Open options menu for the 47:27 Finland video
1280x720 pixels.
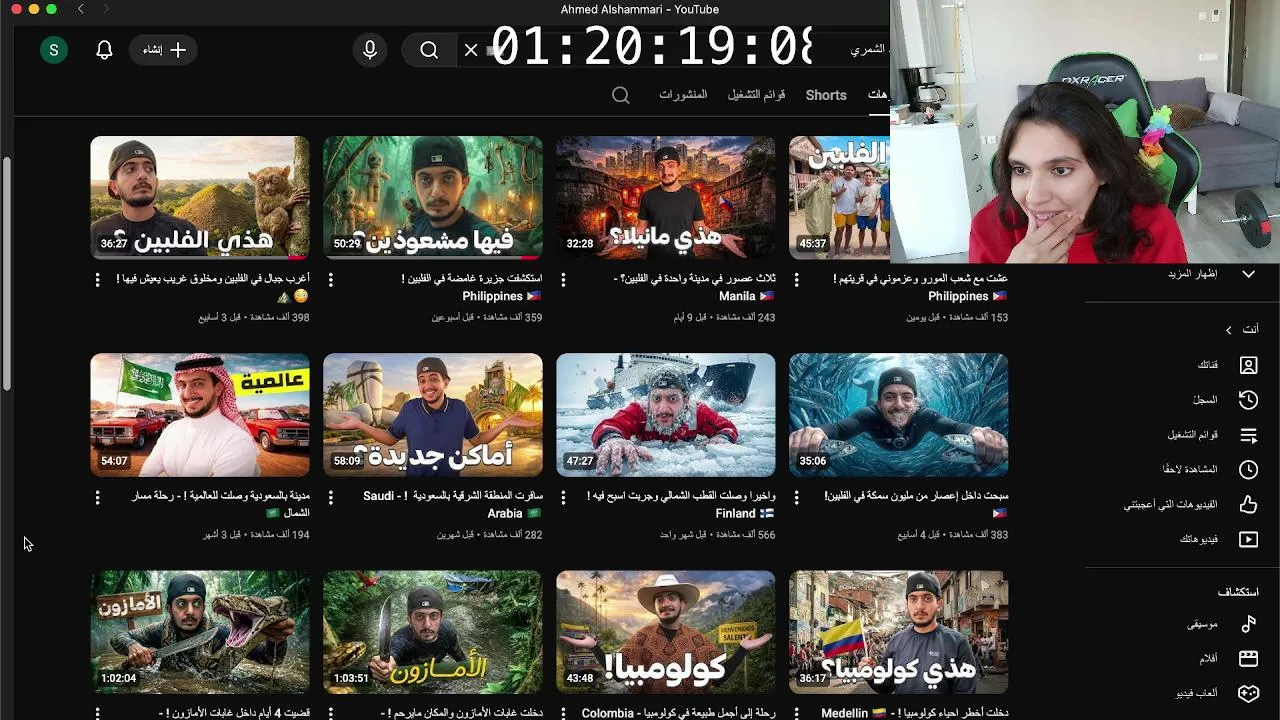click(x=563, y=497)
